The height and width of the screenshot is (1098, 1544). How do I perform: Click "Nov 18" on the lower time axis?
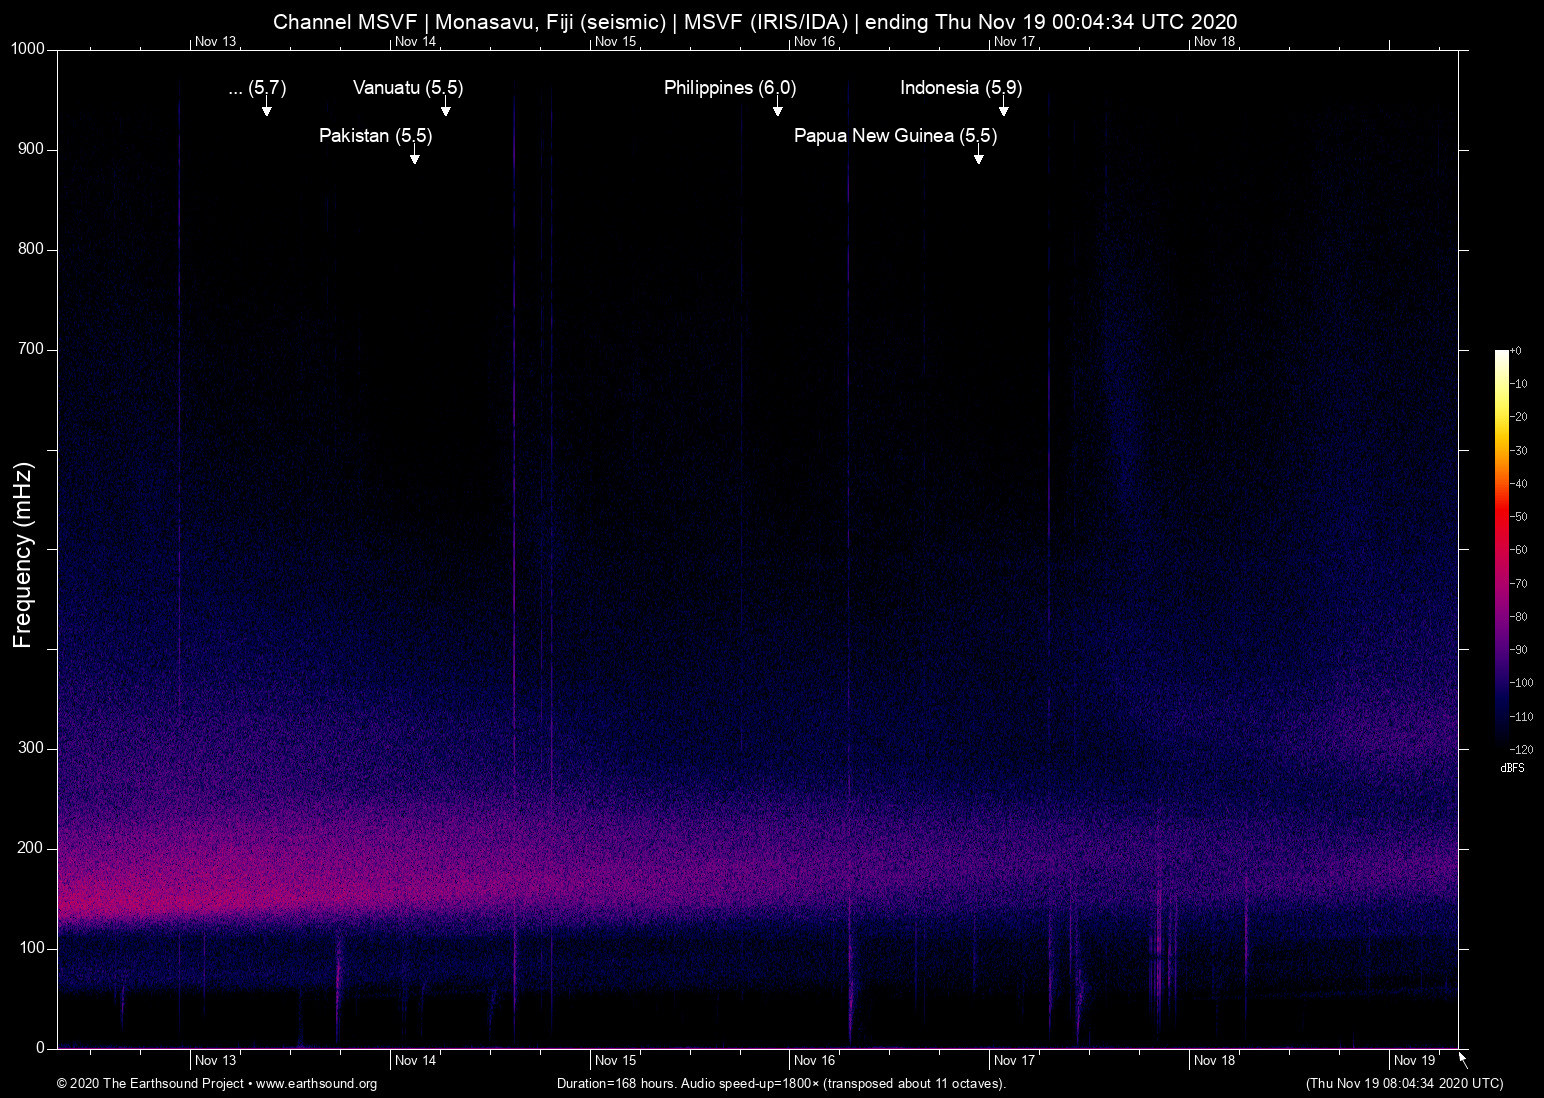pos(1215,1061)
